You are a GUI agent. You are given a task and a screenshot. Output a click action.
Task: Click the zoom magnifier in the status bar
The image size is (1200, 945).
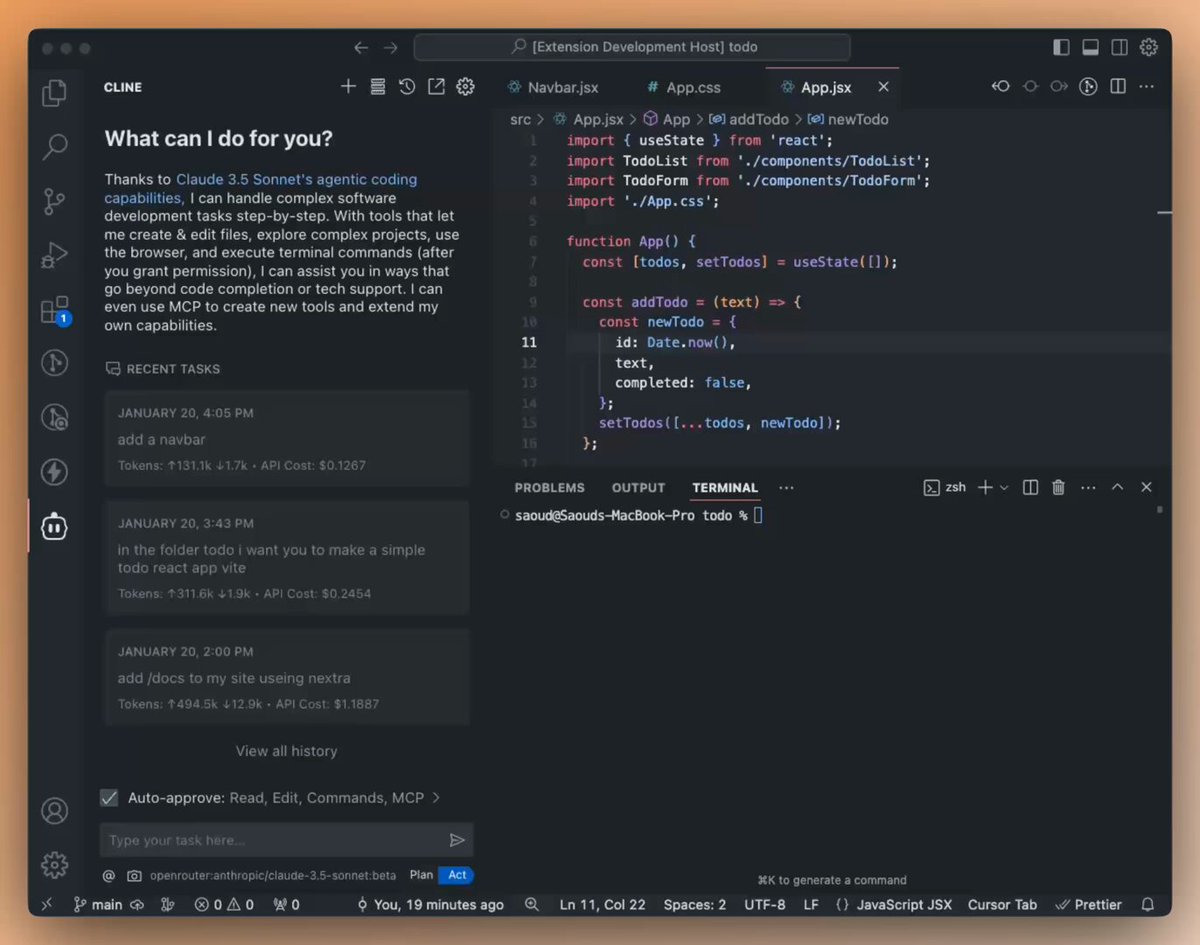[x=532, y=904]
